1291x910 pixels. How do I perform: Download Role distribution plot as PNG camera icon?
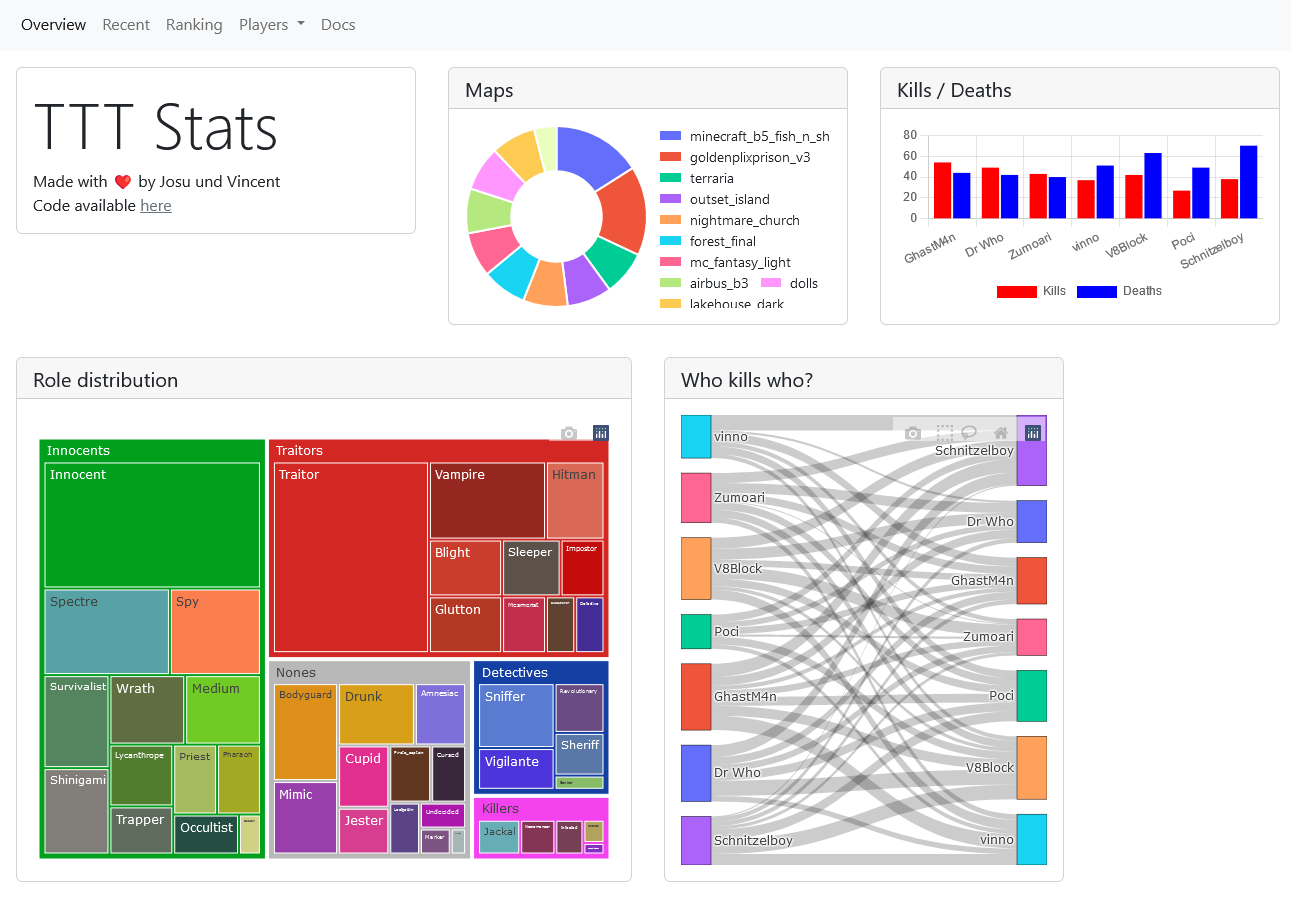[x=569, y=433]
